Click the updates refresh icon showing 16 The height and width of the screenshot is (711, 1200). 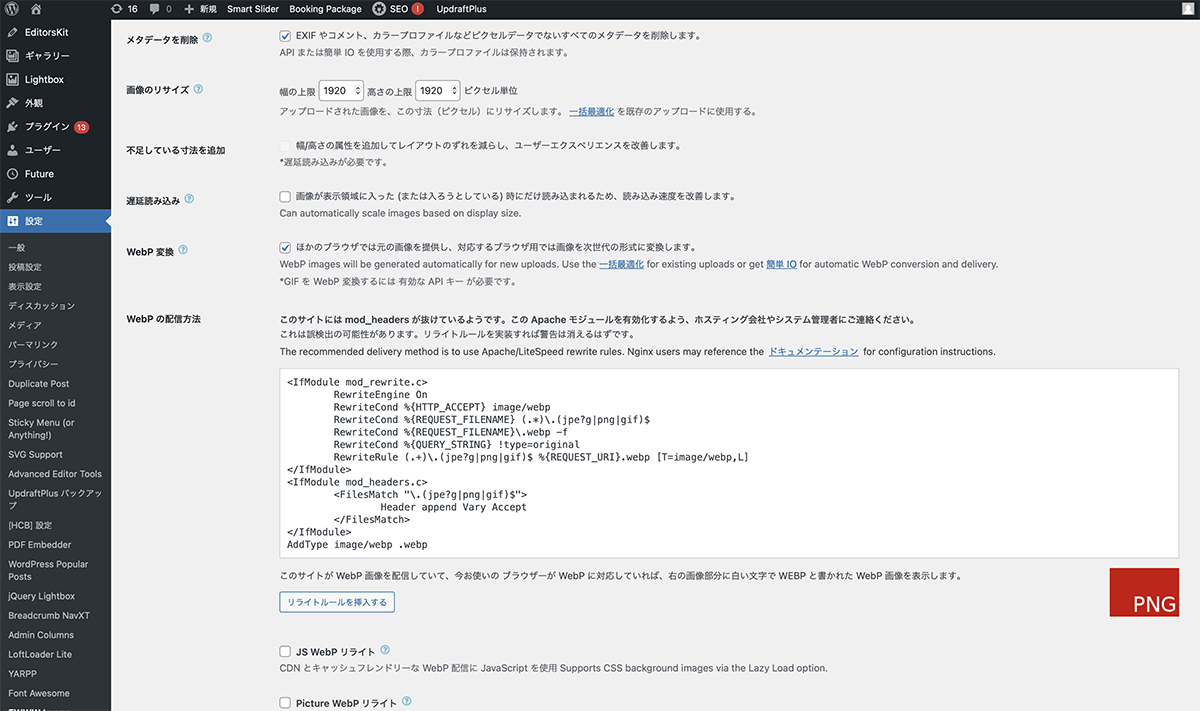(117, 9)
